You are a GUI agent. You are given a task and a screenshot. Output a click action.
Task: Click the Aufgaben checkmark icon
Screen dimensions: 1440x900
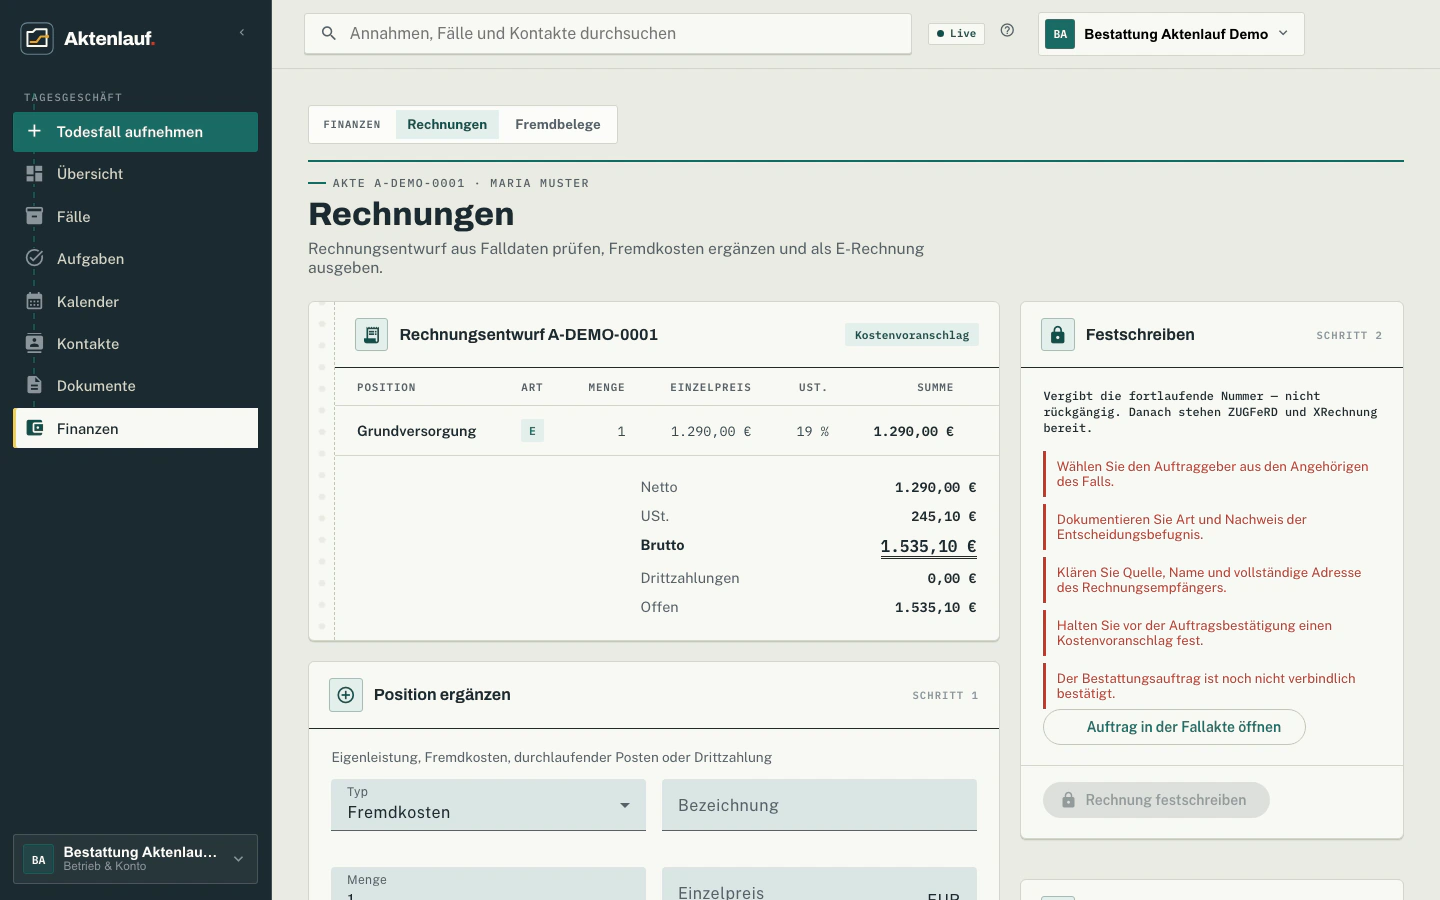(34, 258)
